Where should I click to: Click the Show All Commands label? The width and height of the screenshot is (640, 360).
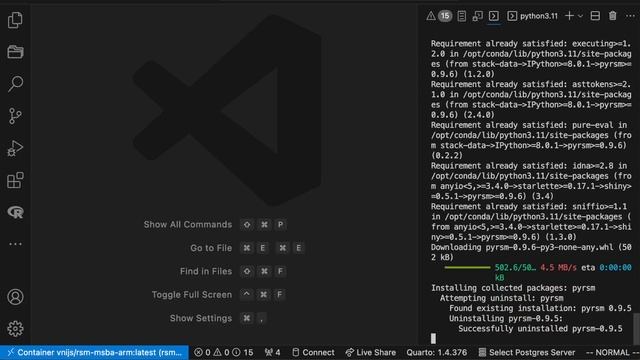pos(187,224)
